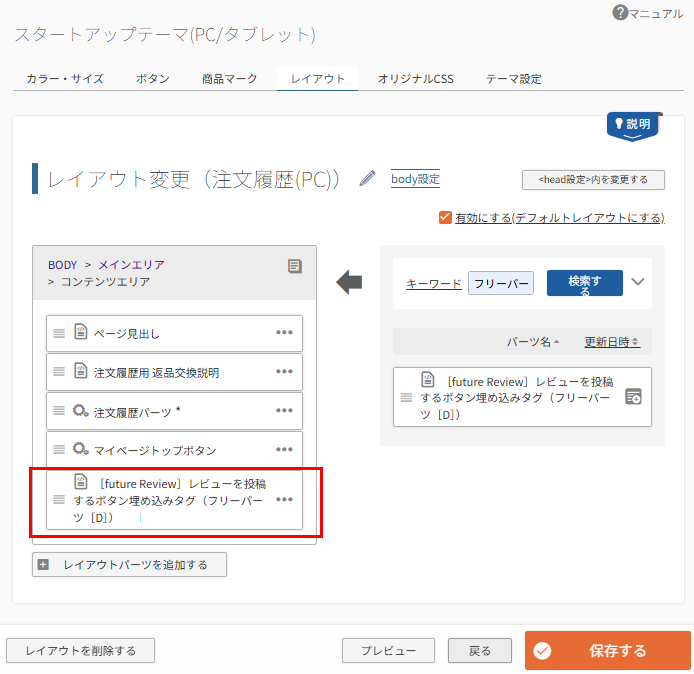
Task: Click the plus icon in レイアウトパーツを追加する
Action: click(43, 564)
